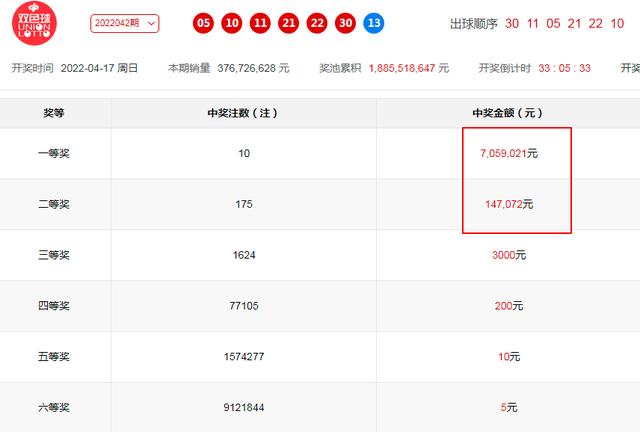The height and width of the screenshot is (432, 640).
Task: Click red ball number 05
Action: click(203, 23)
